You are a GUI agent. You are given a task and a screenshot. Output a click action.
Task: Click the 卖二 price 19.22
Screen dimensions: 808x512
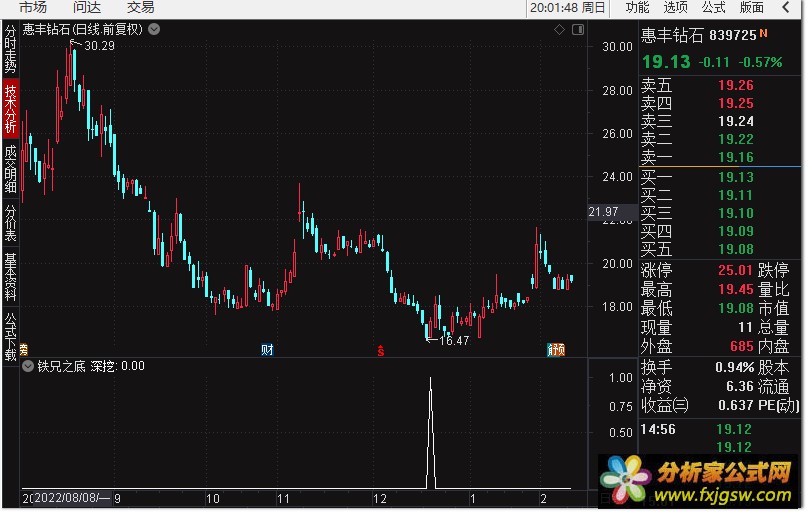click(x=735, y=139)
